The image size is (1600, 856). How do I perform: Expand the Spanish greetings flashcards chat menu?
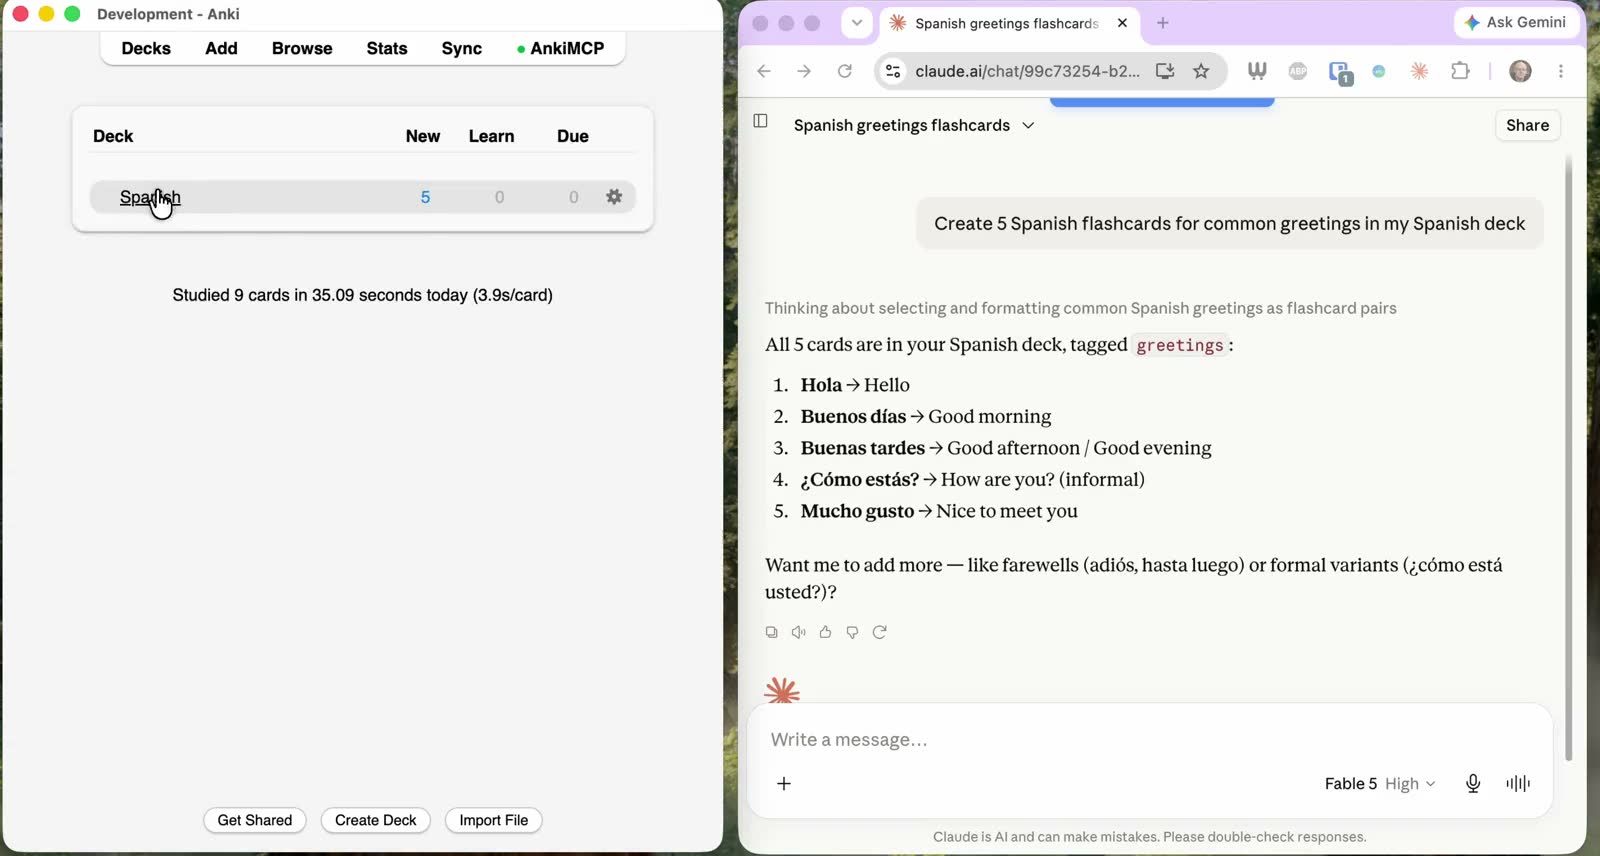1028,125
